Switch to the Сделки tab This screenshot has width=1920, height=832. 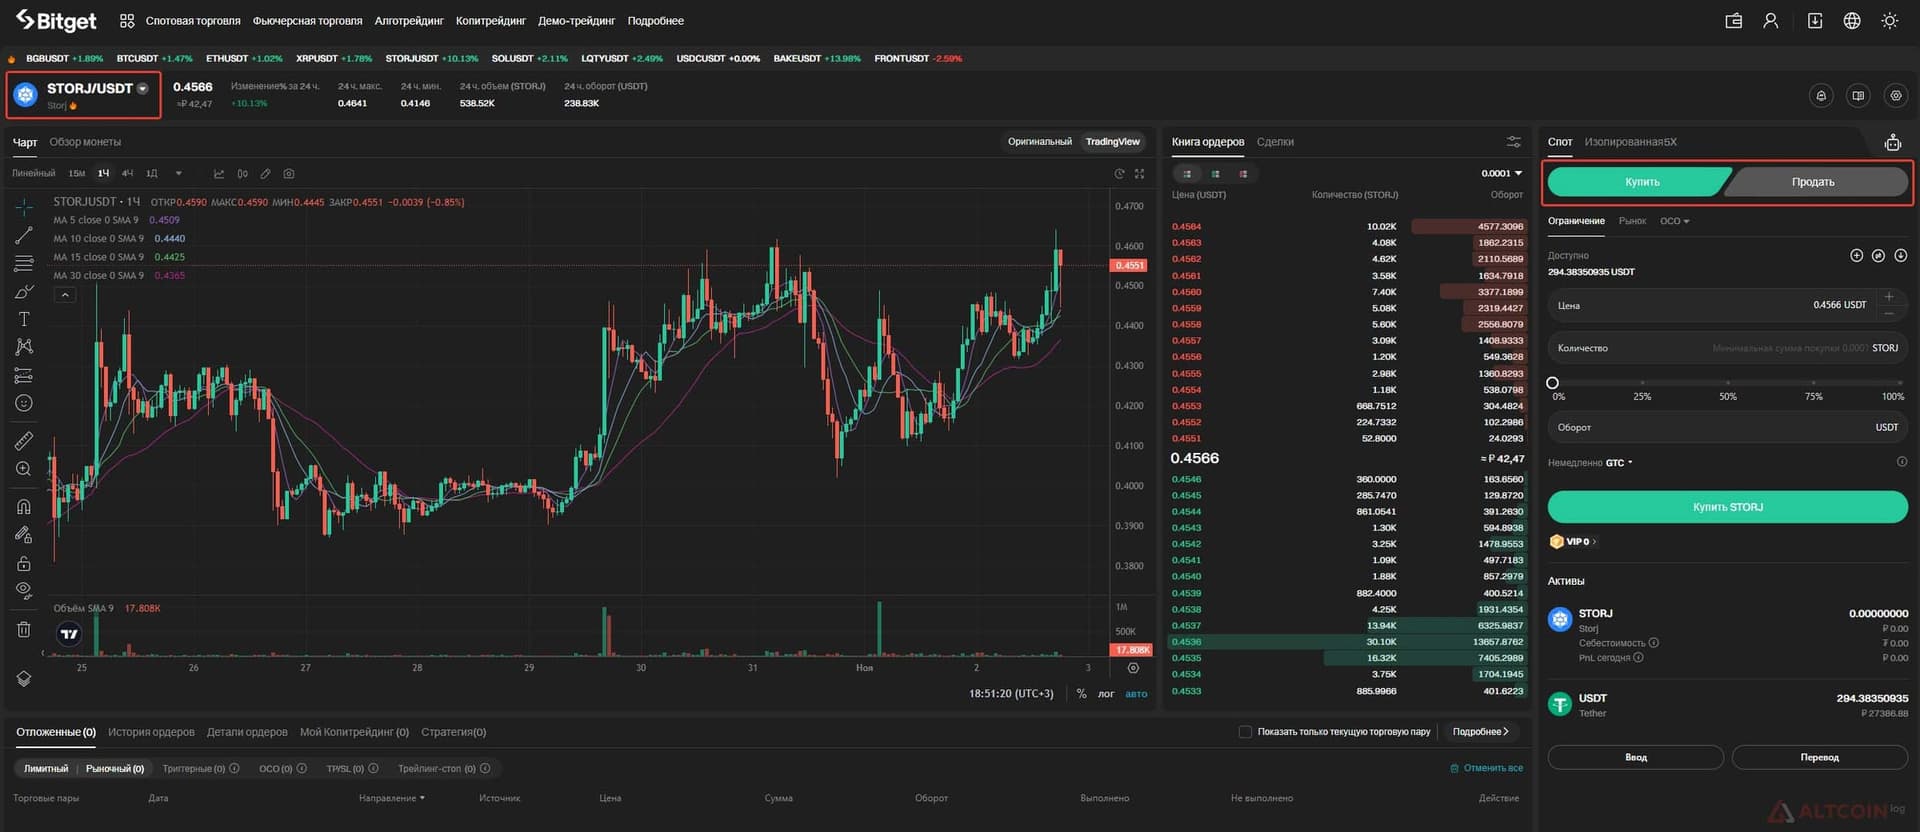coord(1275,142)
